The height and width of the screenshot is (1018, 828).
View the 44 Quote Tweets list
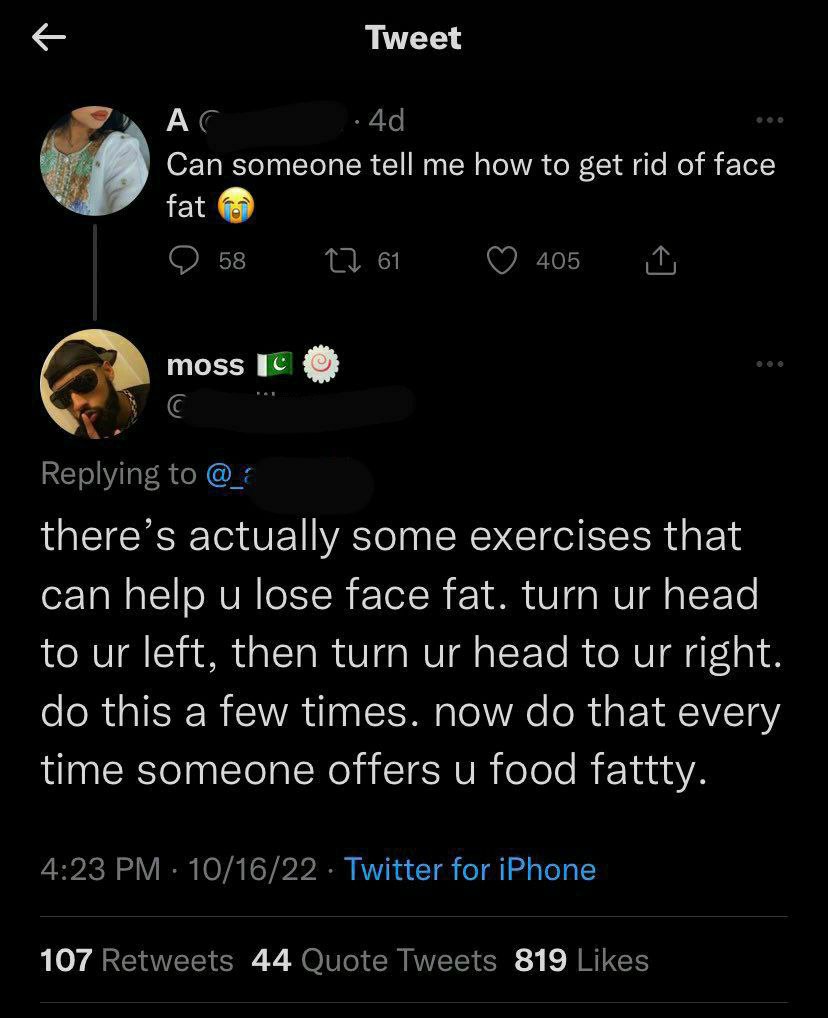[x=374, y=960]
